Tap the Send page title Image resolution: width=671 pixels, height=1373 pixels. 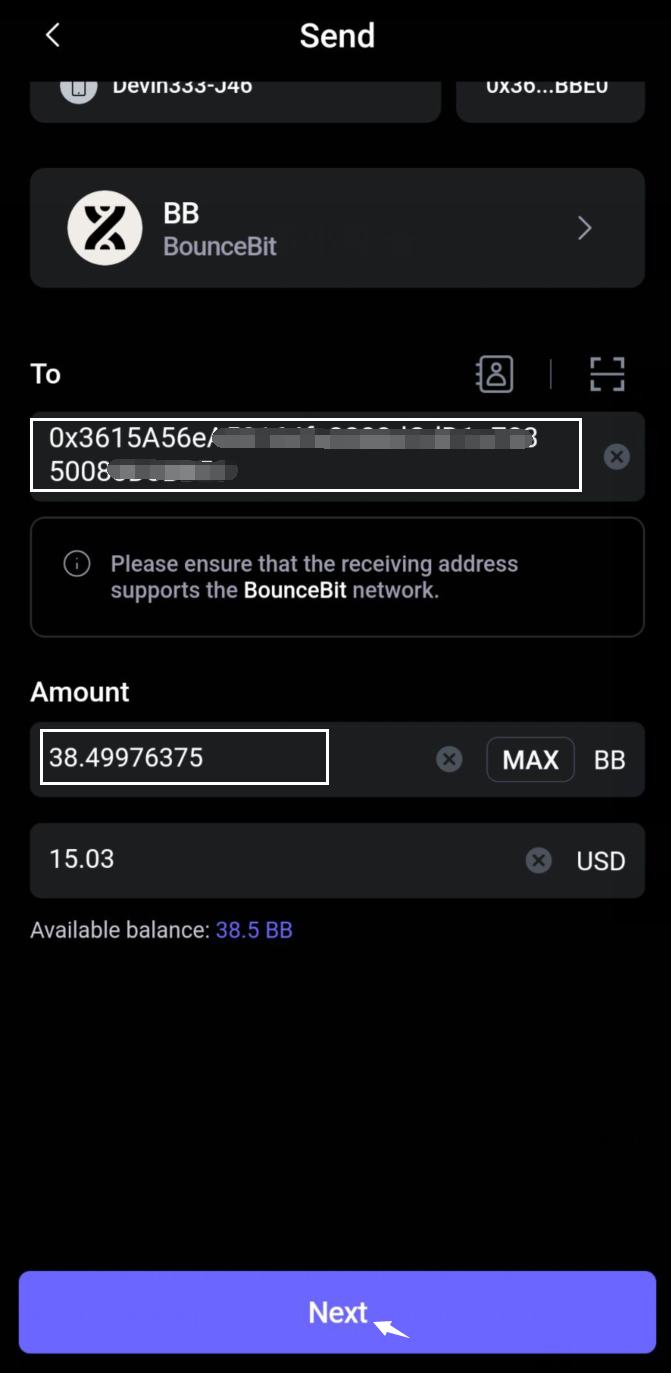[337, 36]
